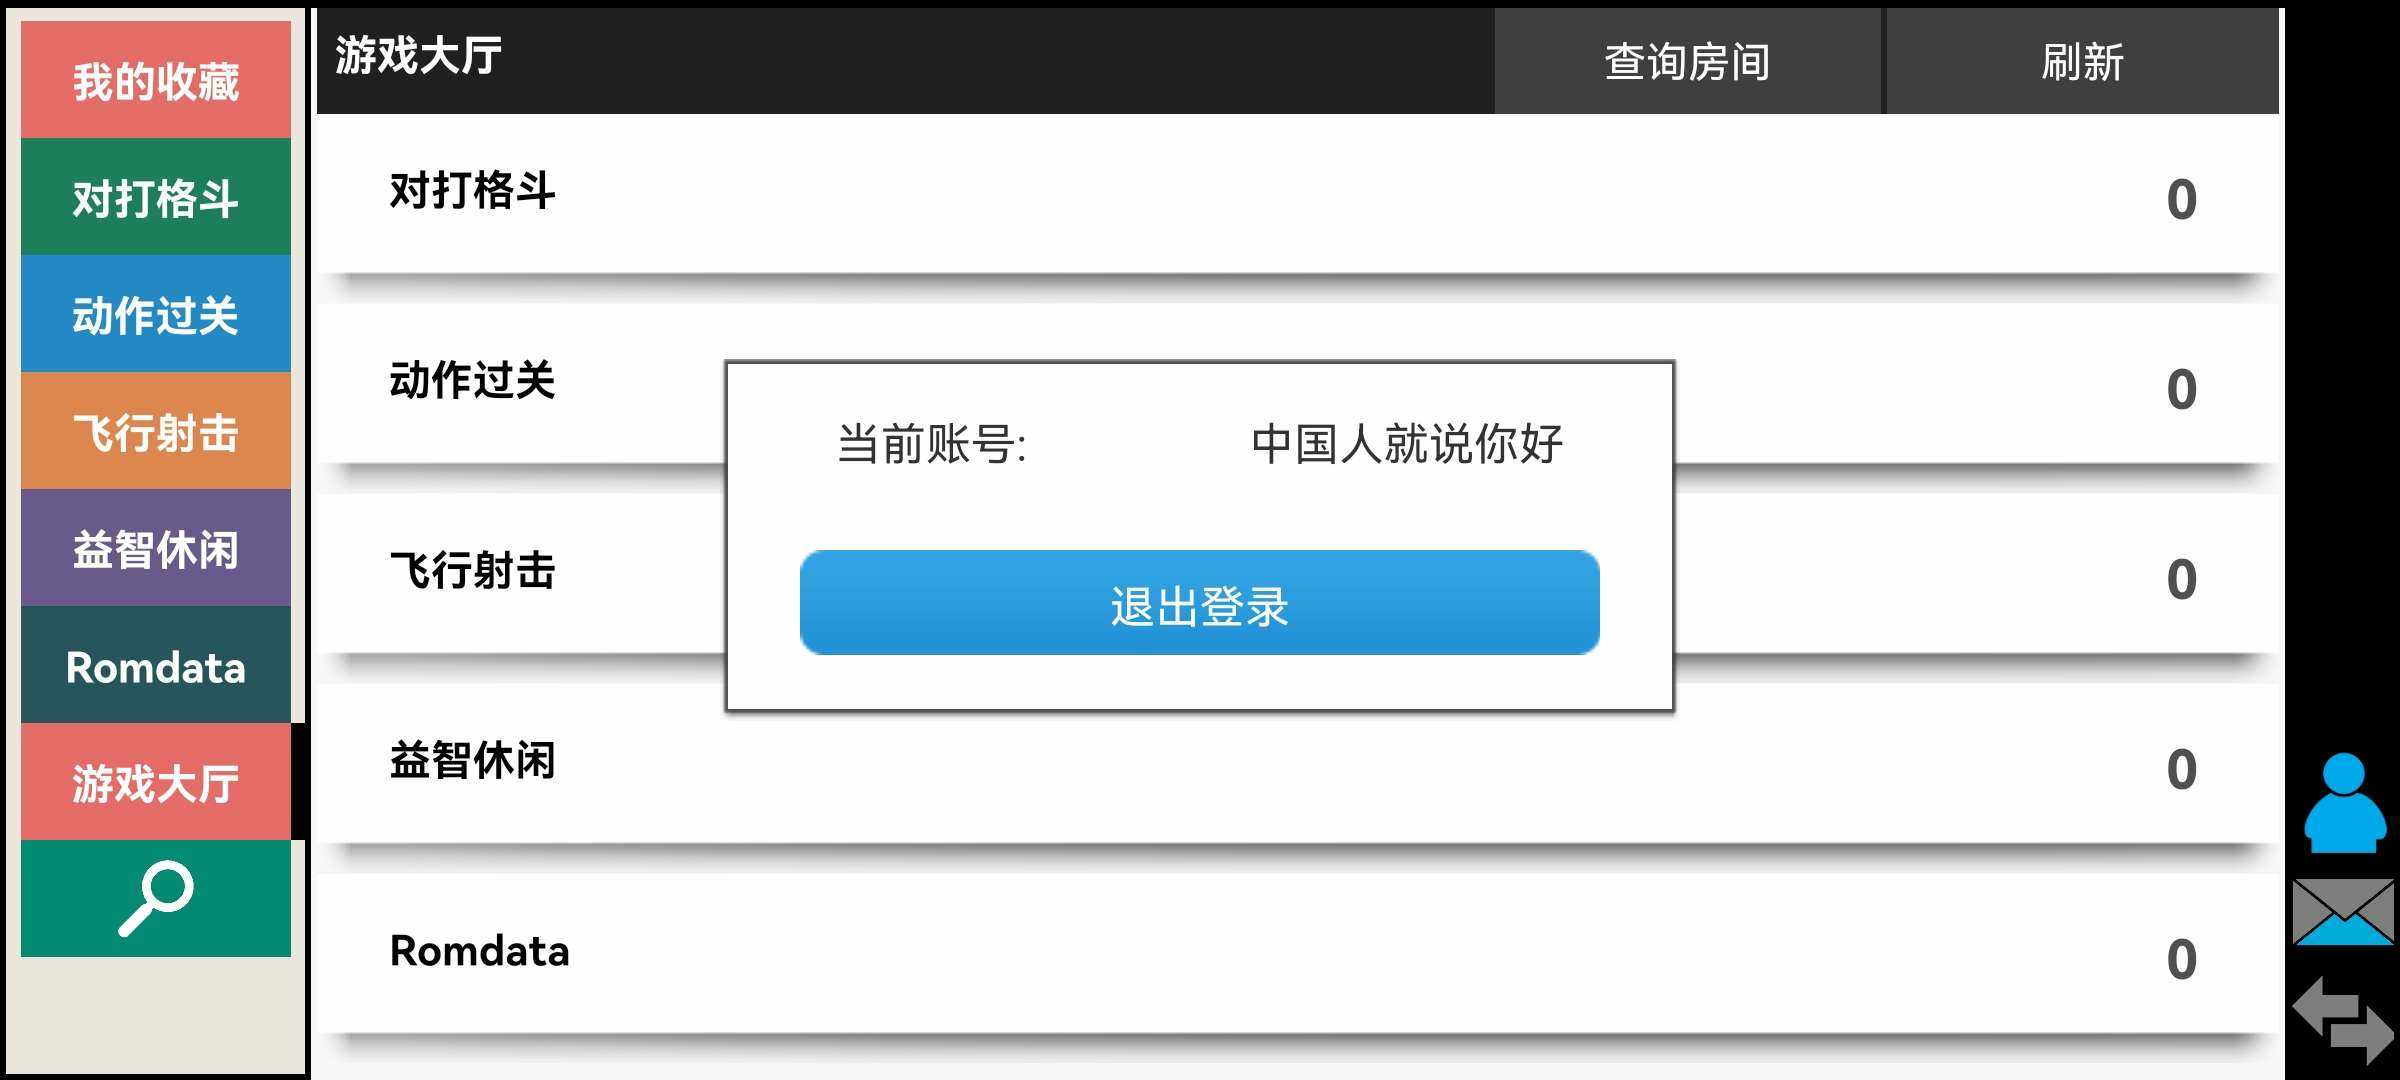2400x1080 pixels.
Task: Go to 游戏大厅 in the sidebar
Action: (x=156, y=782)
